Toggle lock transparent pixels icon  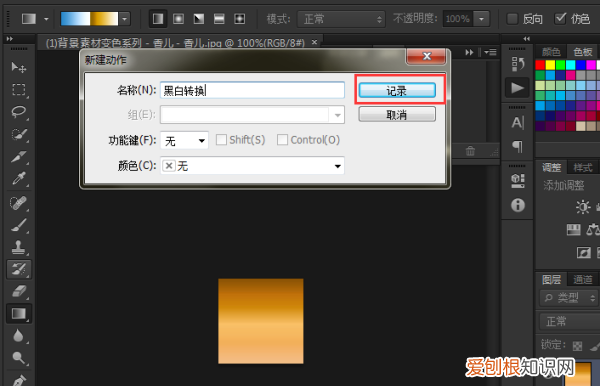[x=577, y=346]
